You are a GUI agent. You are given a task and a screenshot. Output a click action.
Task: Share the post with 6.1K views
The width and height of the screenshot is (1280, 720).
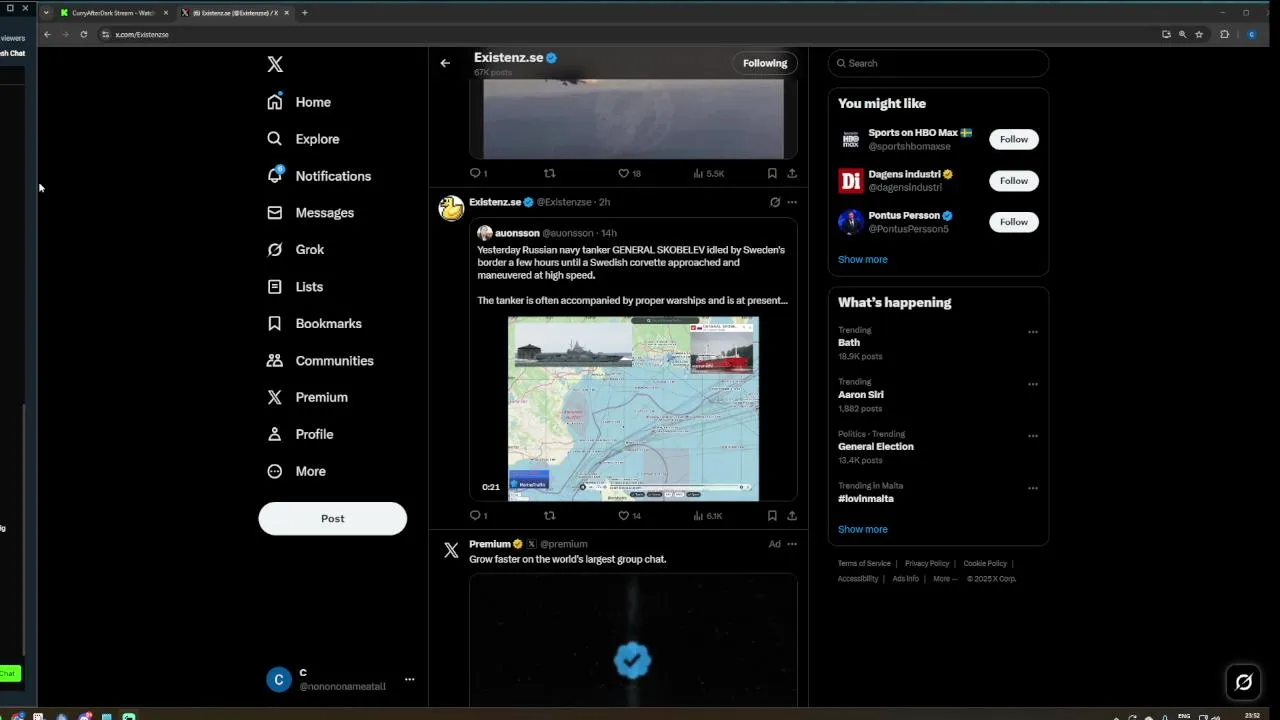792,516
